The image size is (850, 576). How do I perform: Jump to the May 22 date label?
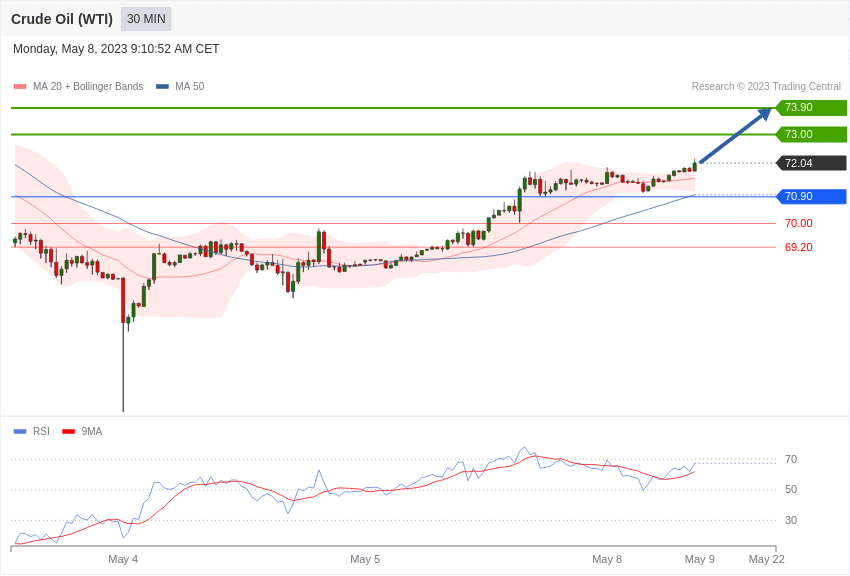(767, 559)
